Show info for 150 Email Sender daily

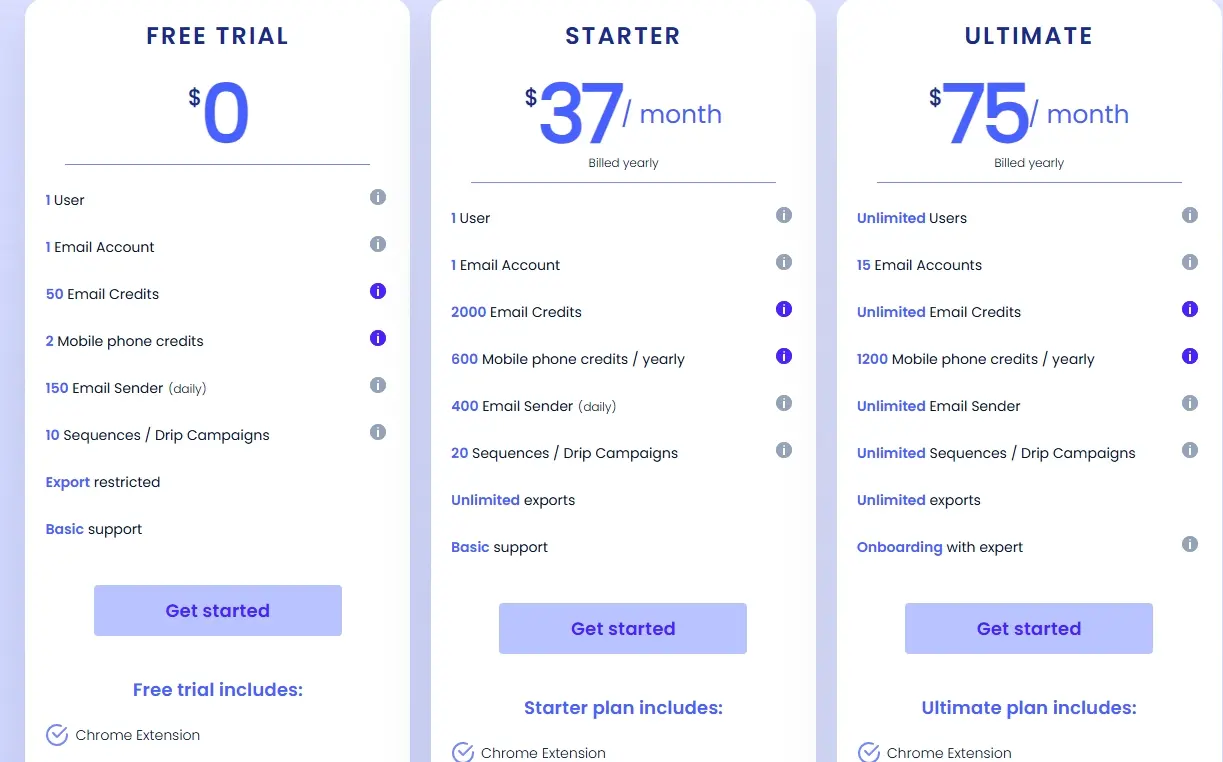(378, 385)
